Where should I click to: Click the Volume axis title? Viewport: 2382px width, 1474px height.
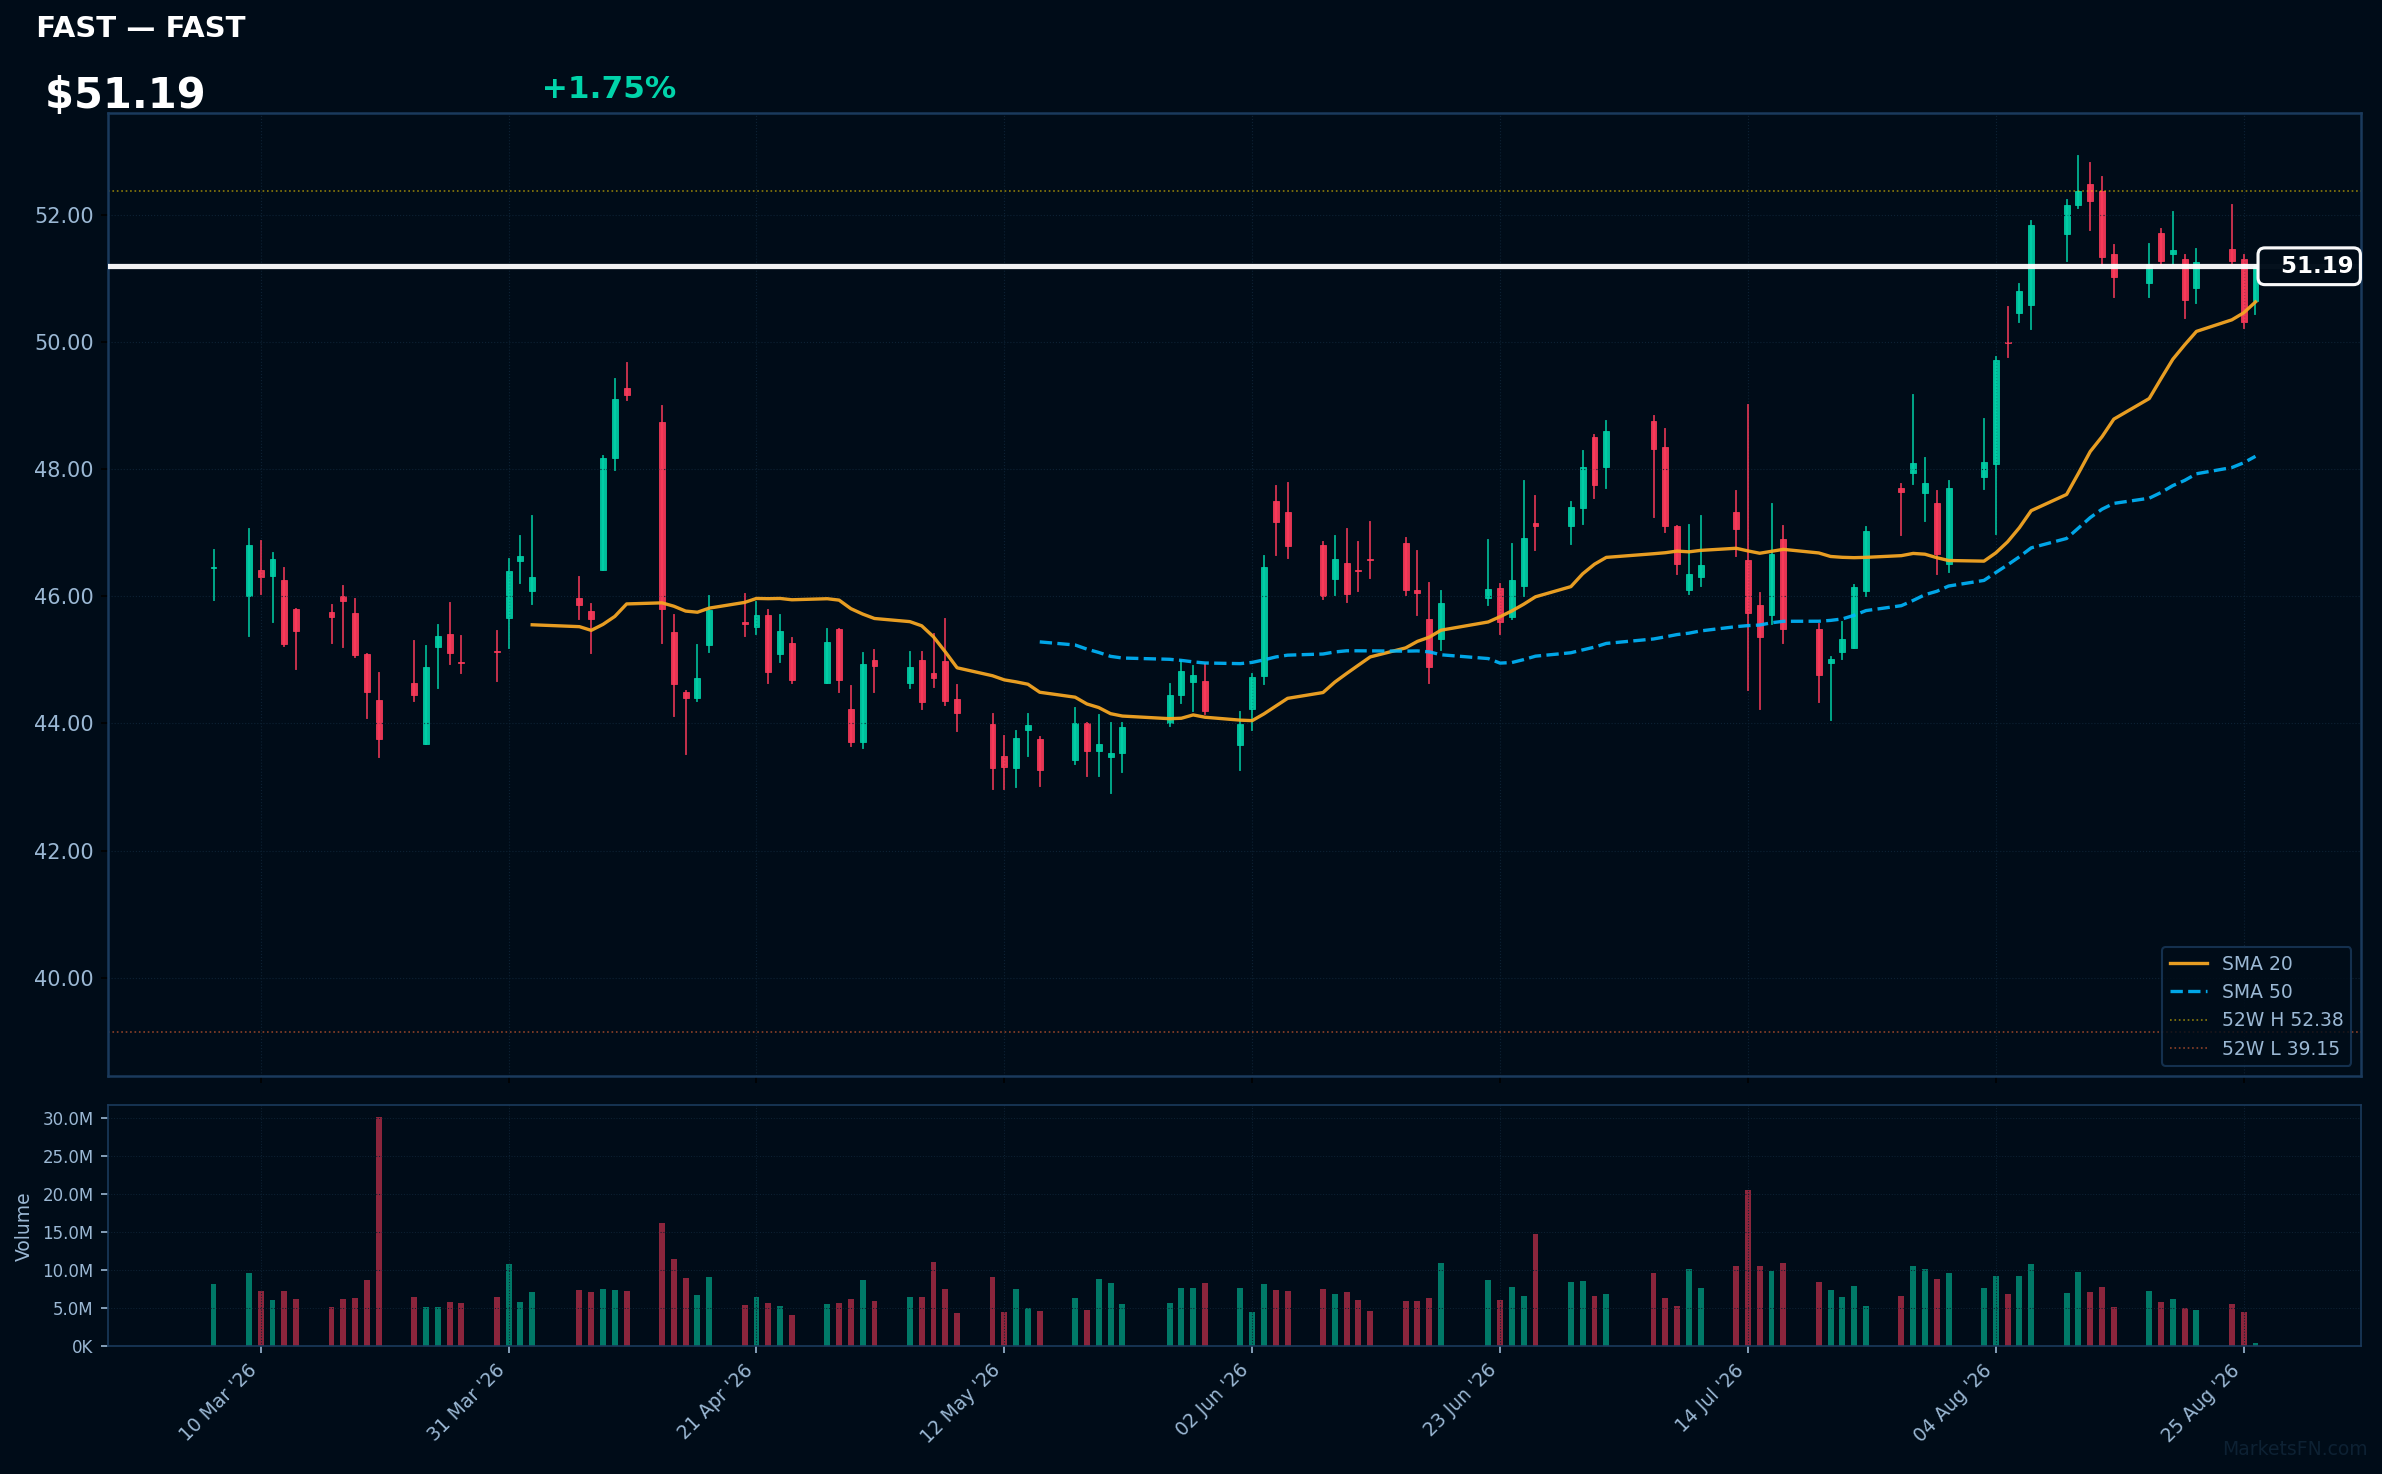23,1227
